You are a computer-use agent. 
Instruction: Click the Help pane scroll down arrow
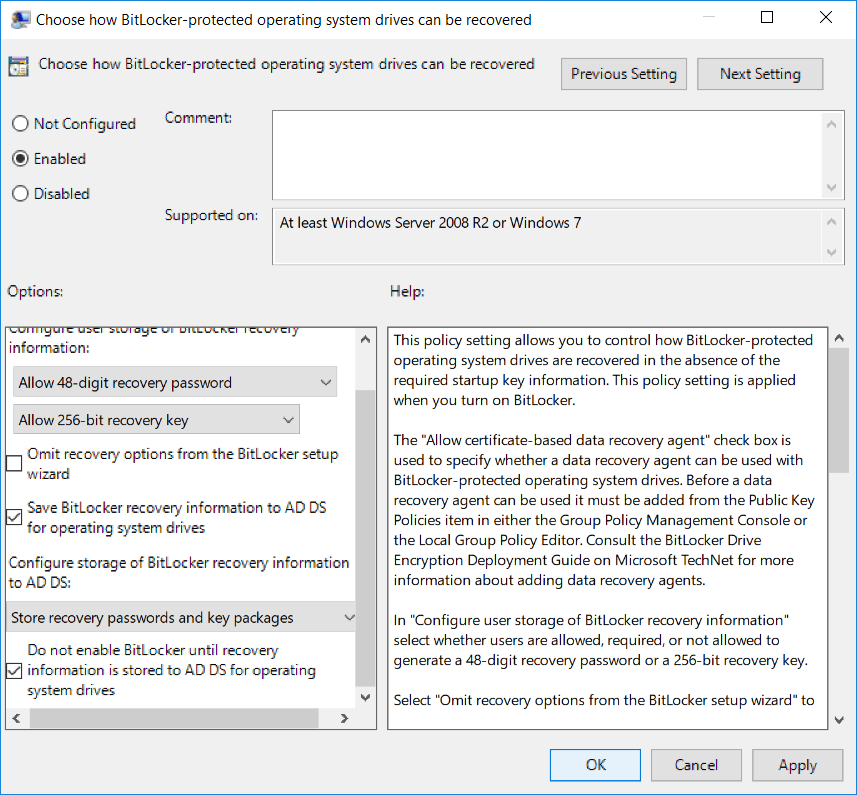pos(840,720)
